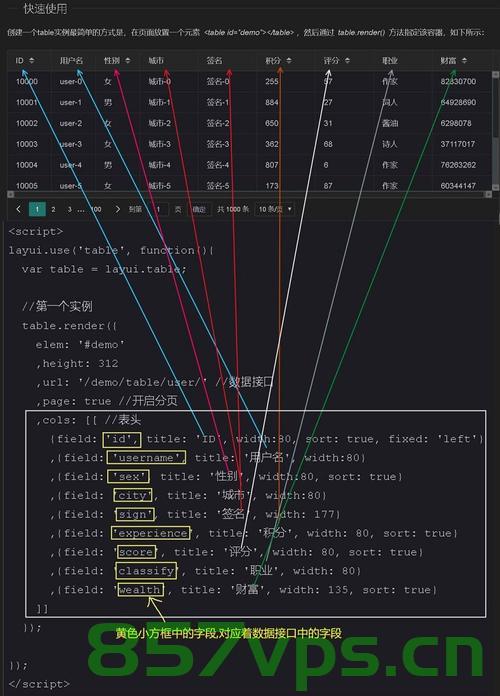Click the sort arrows beside 性别 header
Image resolution: width=500 pixels, height=696 pixels.
coord(128,60)
